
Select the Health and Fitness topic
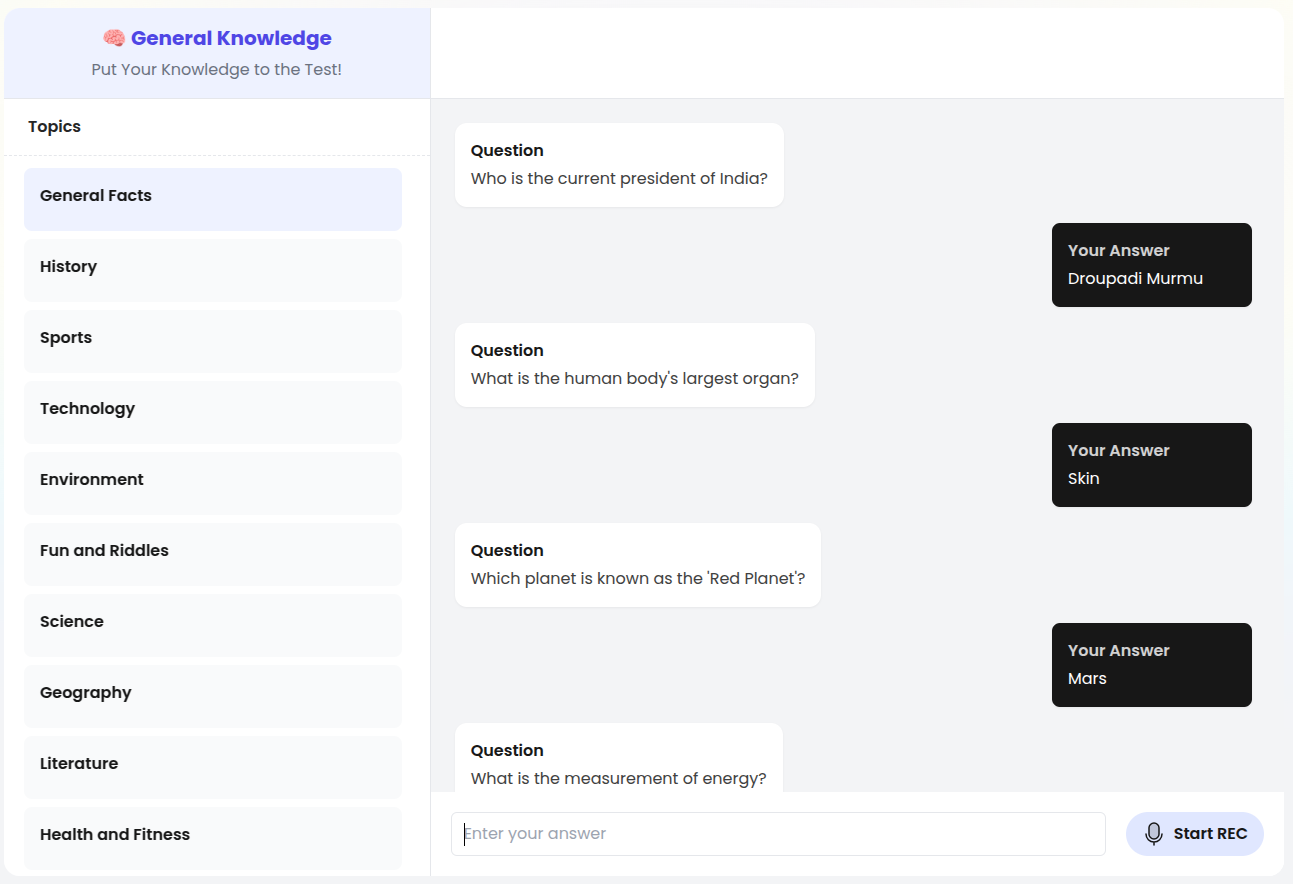tap(213, 838)
